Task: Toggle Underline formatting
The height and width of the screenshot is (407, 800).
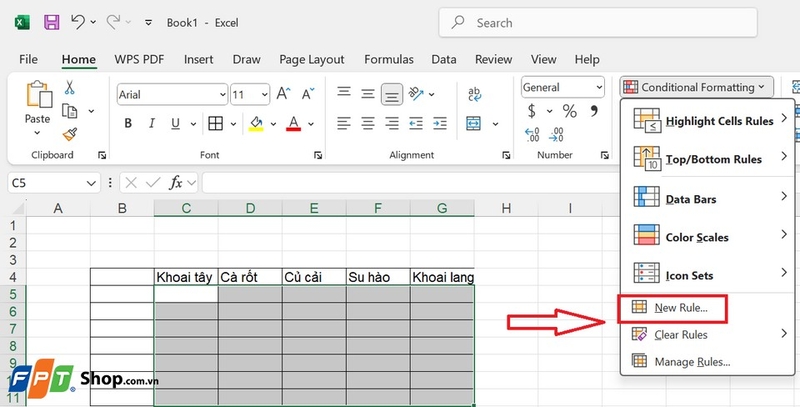Action: tap(176, 123)
